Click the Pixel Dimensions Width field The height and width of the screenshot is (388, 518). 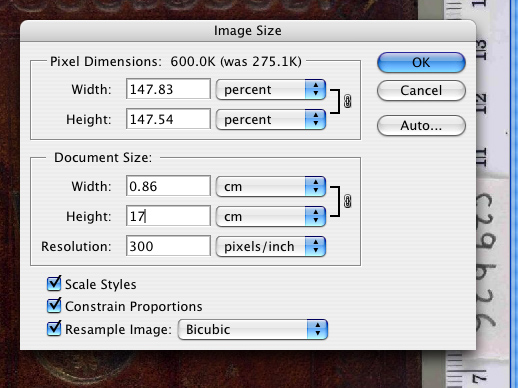[x=168, y=89]
